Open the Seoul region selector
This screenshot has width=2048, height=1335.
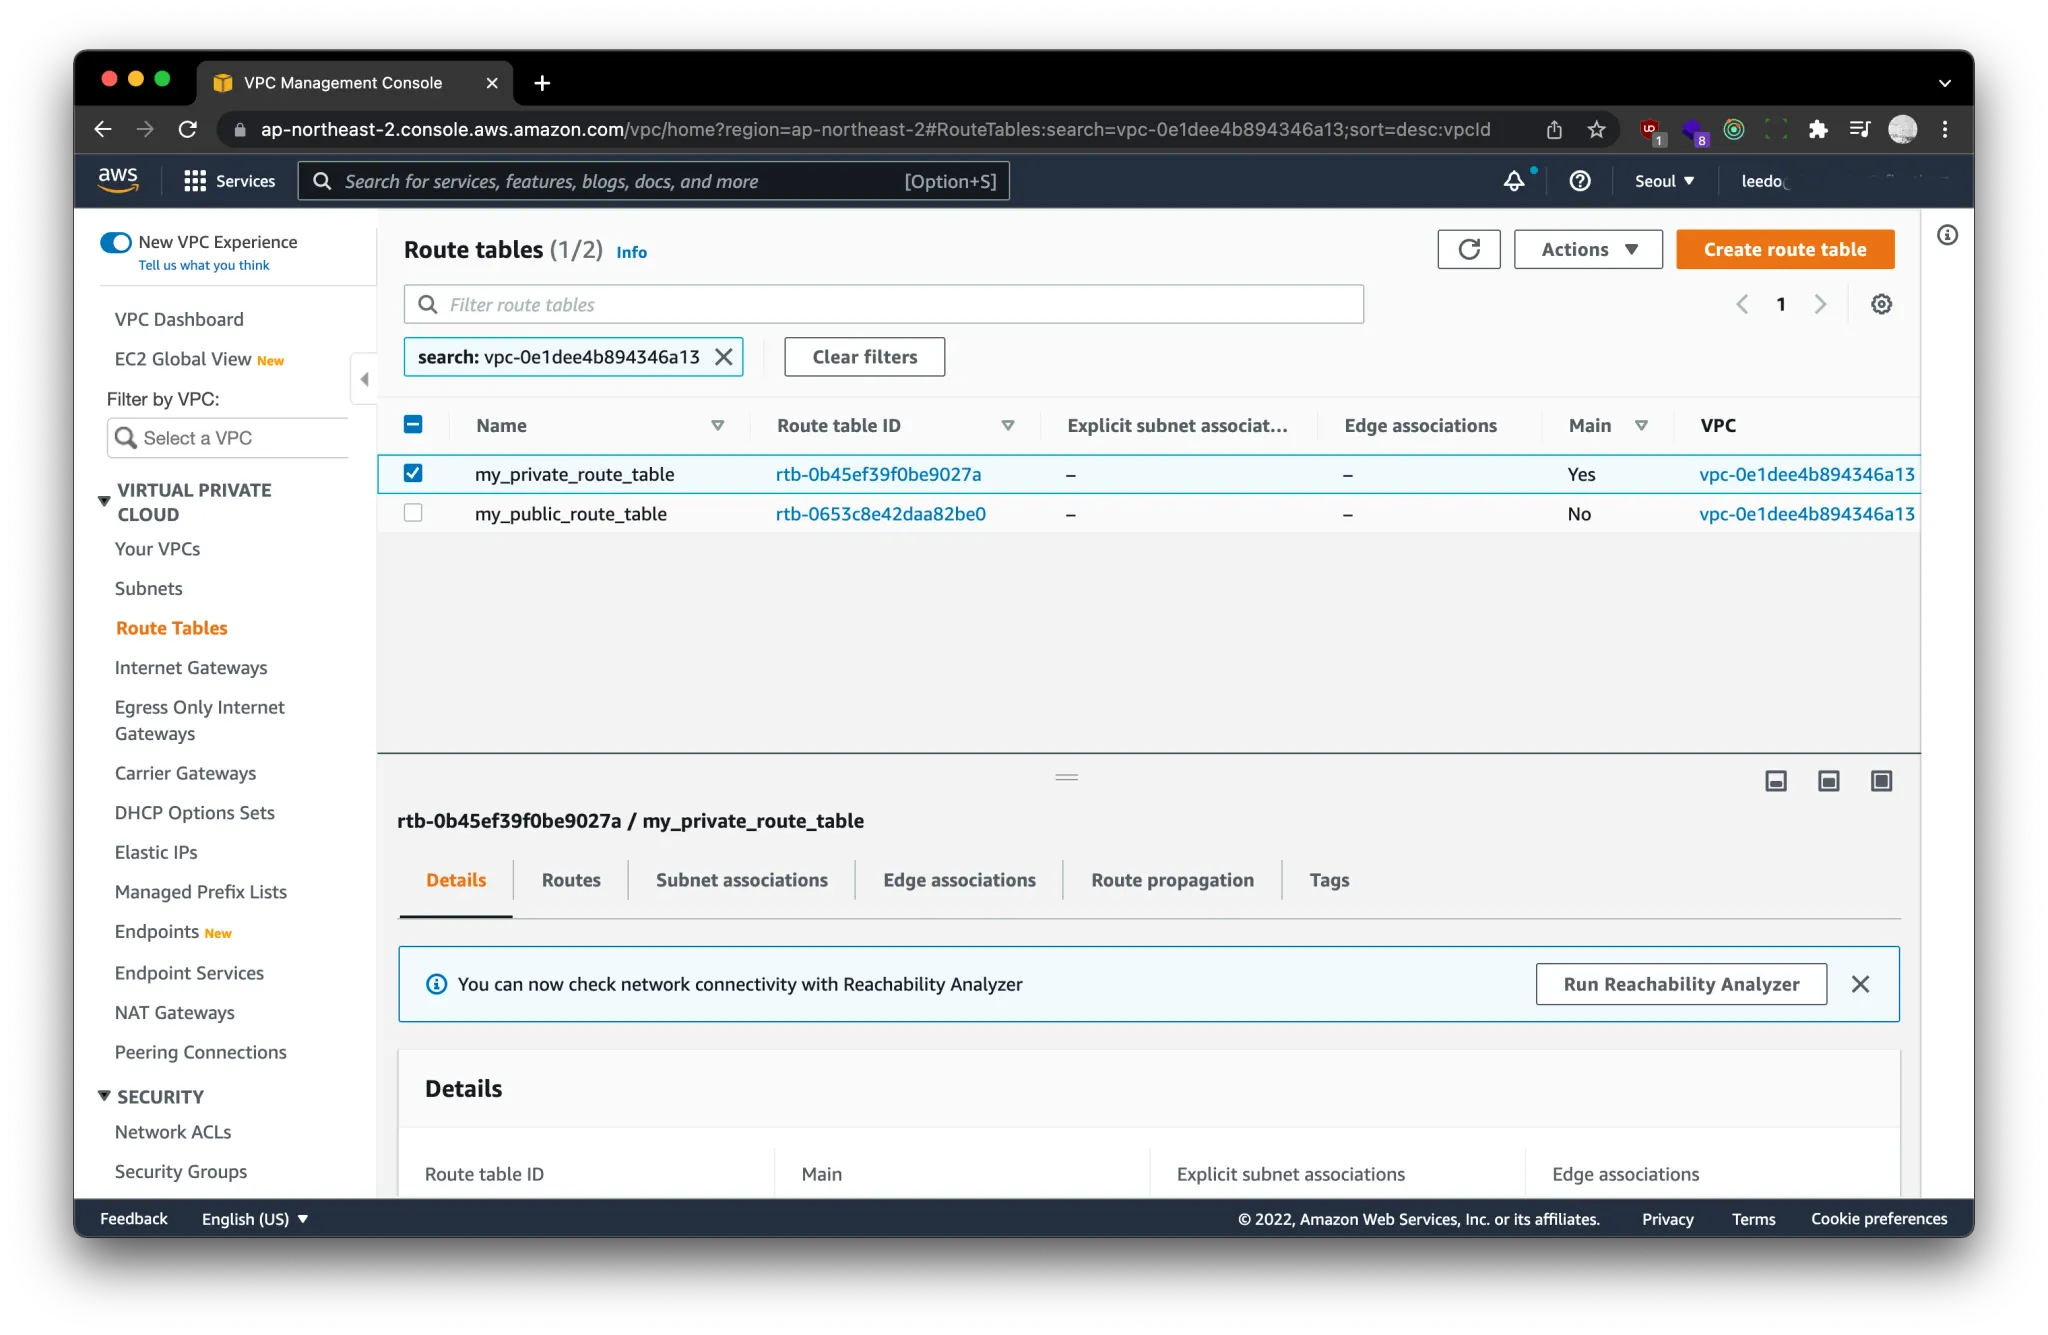point(1664,181)
